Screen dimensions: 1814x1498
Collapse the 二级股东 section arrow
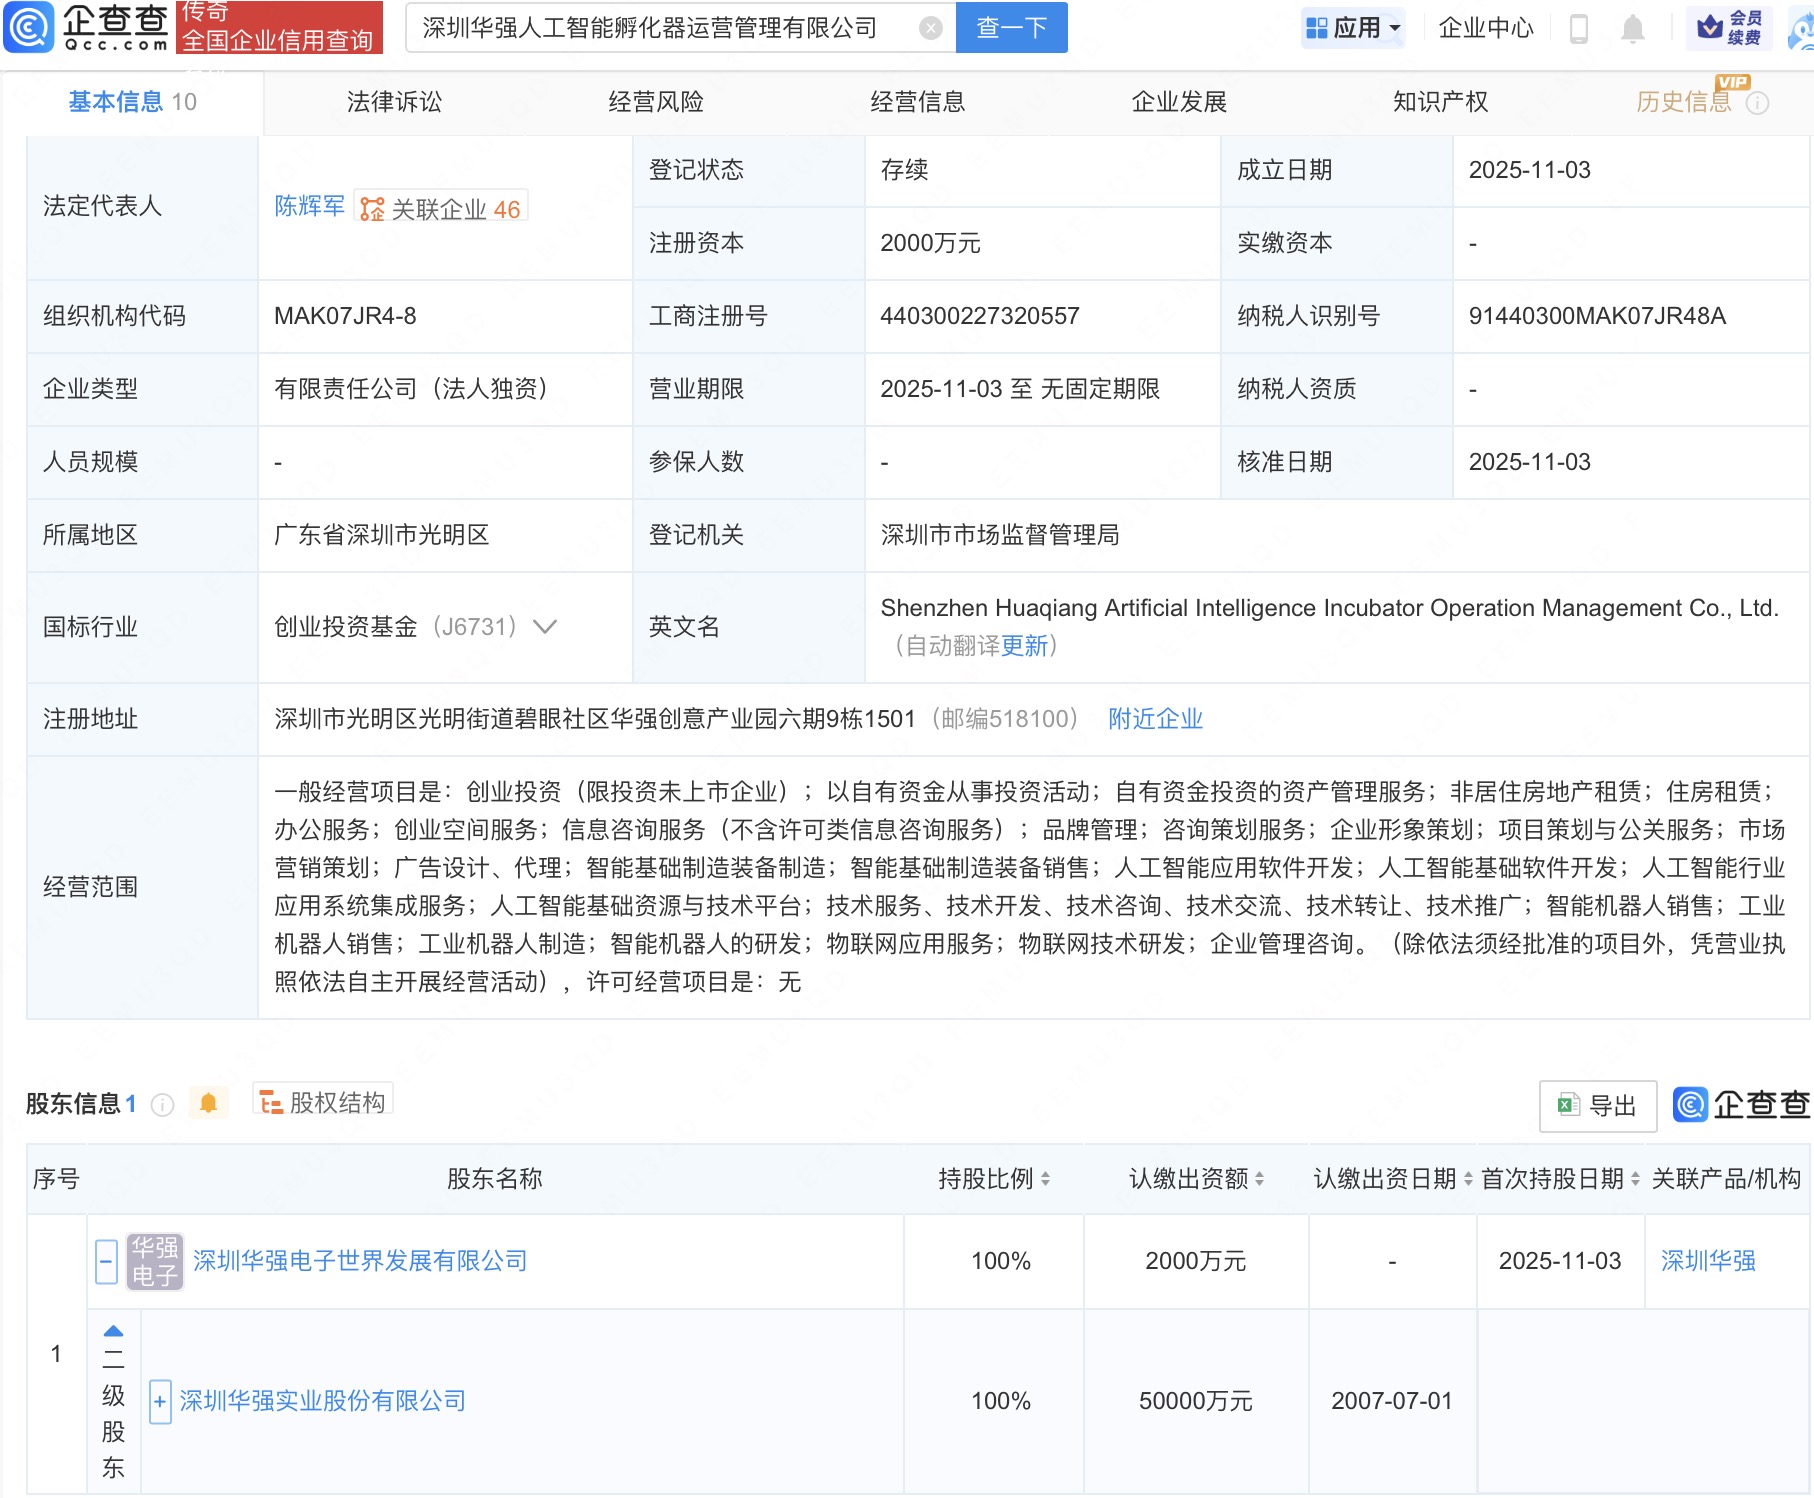pos(113,1331)
